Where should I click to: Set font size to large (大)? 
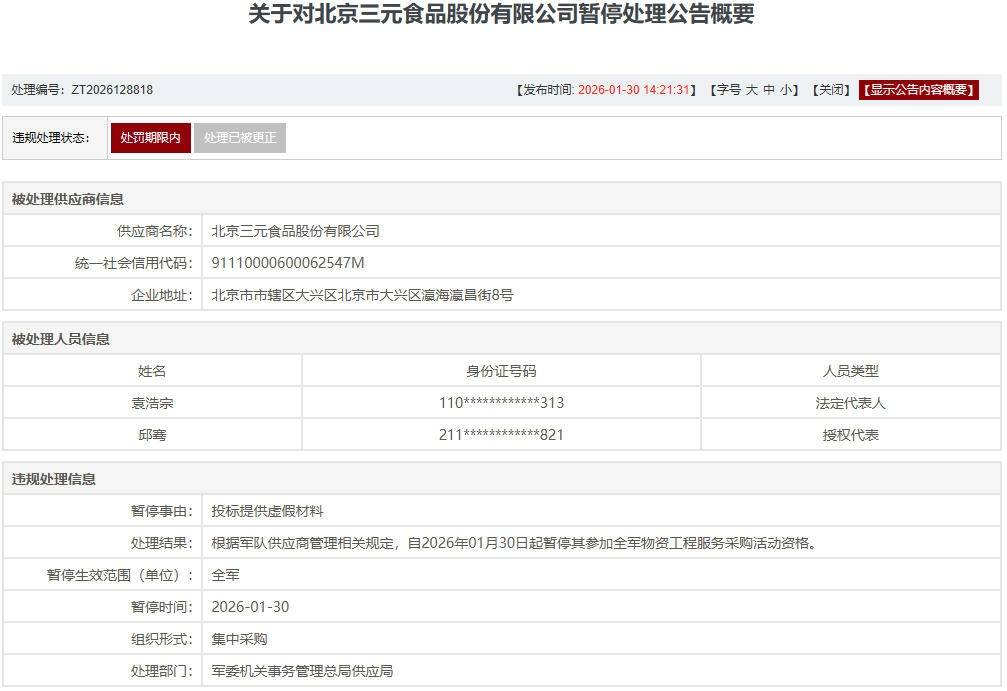[752, 90]
